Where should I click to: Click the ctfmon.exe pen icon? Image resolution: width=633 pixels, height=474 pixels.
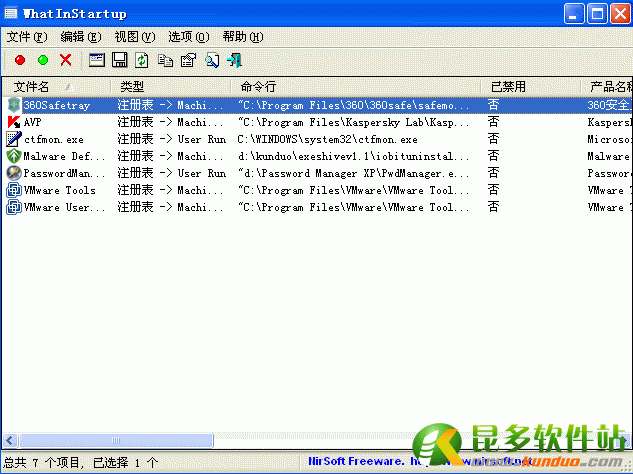click(x=14, y=139)
